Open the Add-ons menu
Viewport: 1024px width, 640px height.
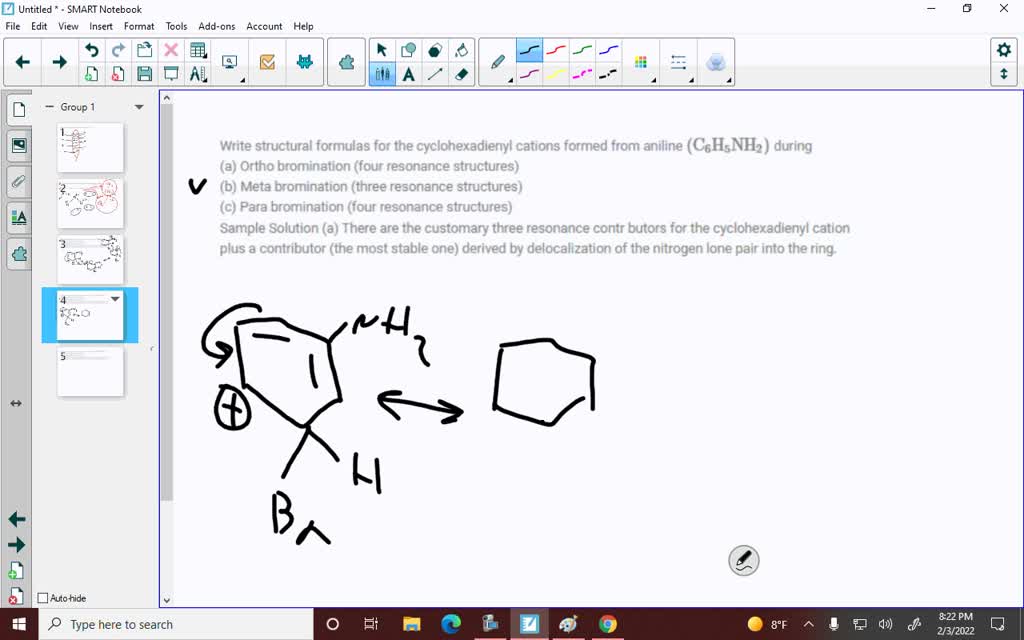click(x=216, y=26)
